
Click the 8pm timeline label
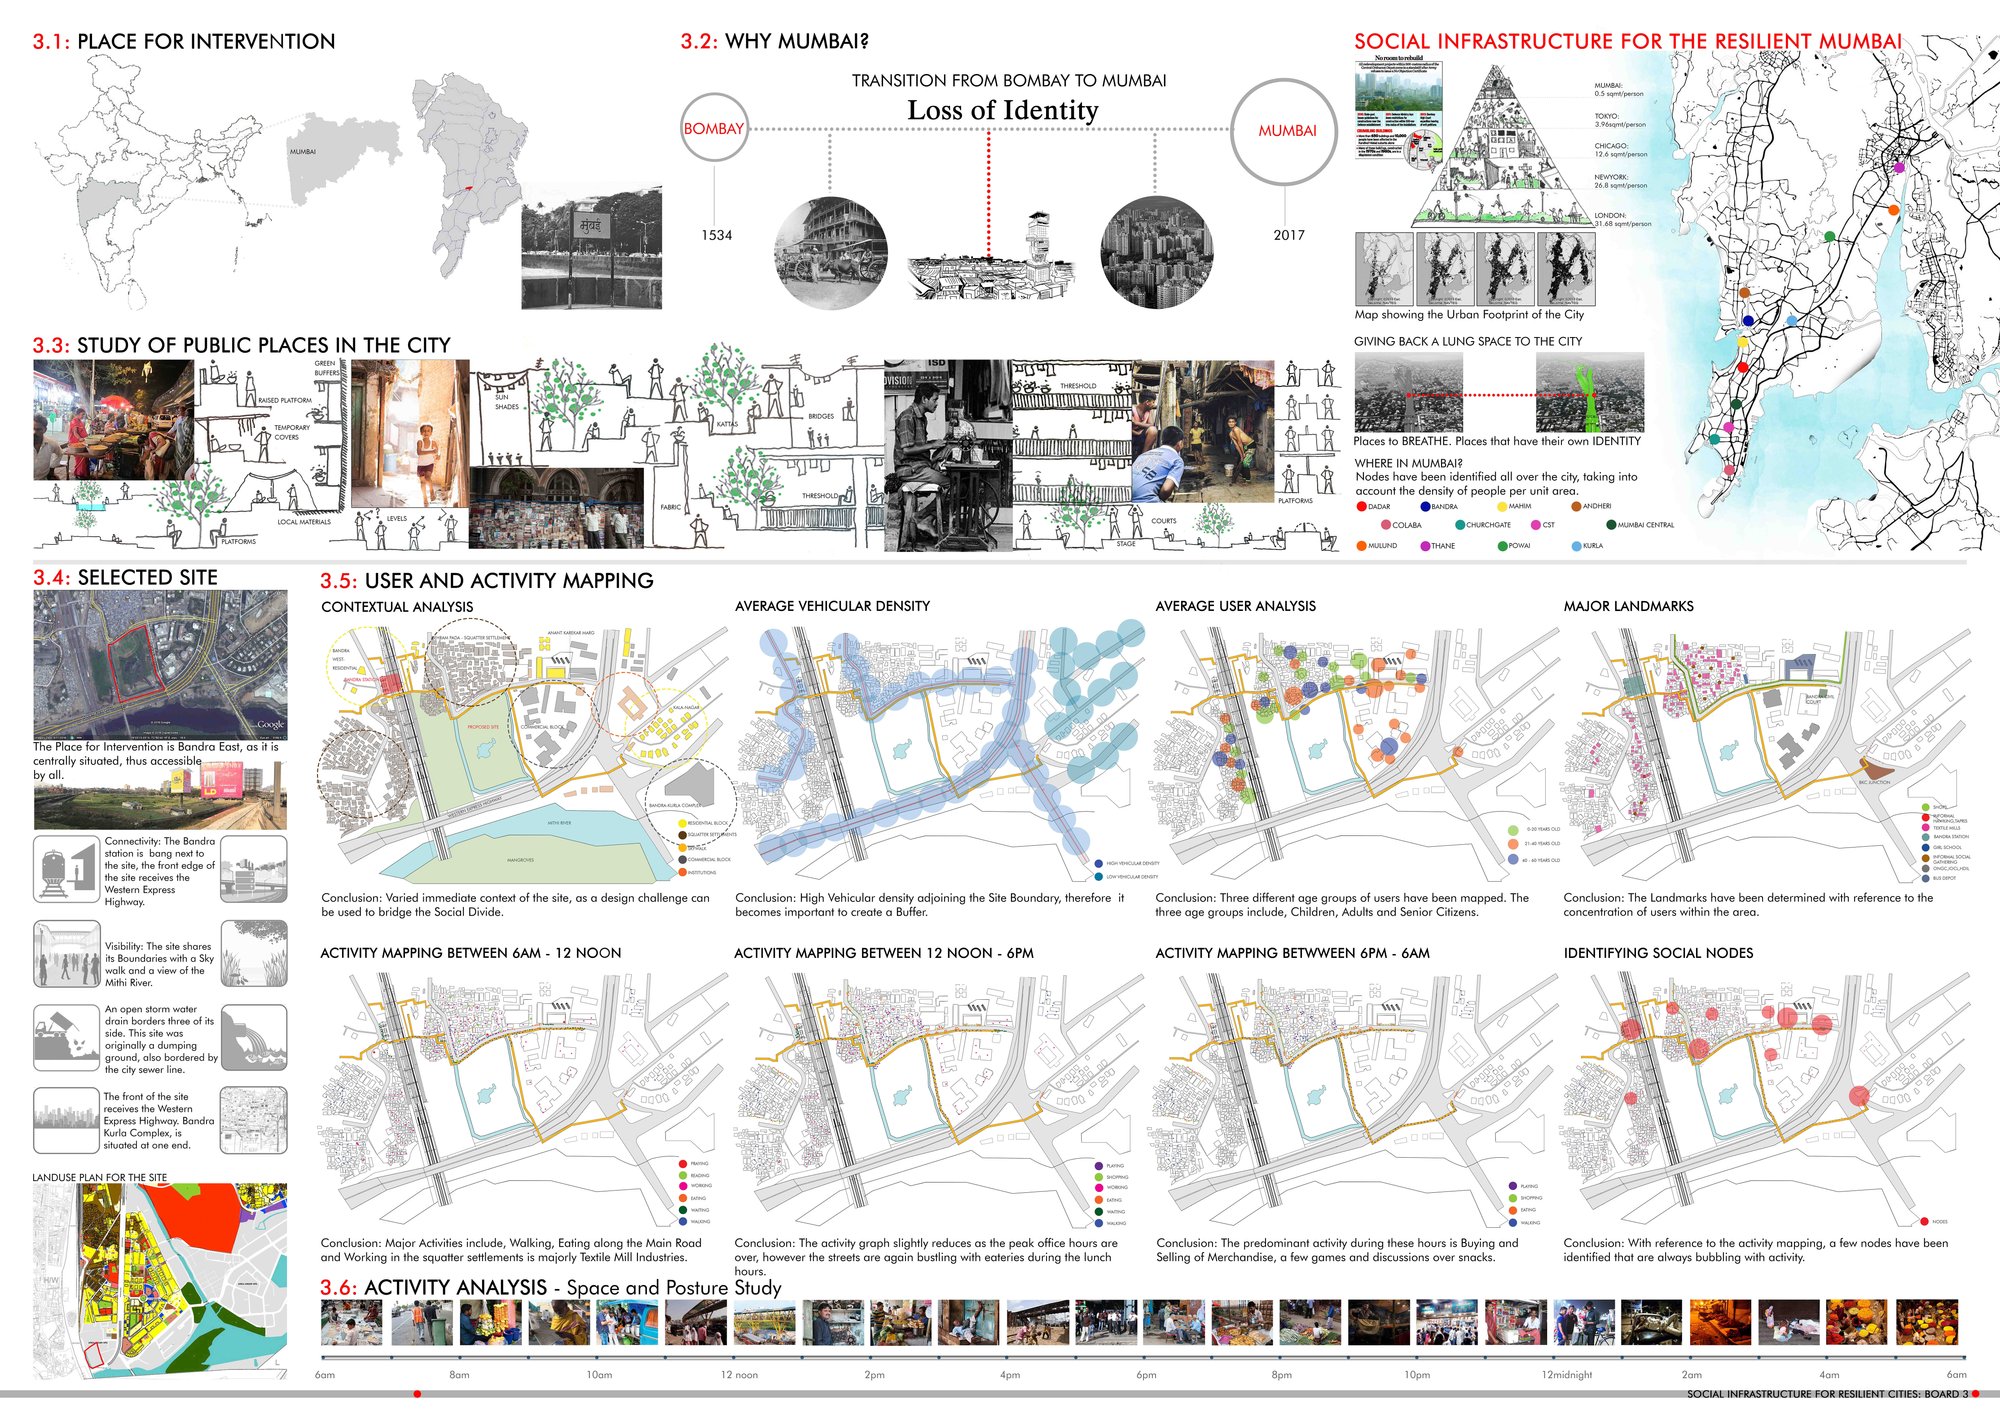coord(1282,1375)
